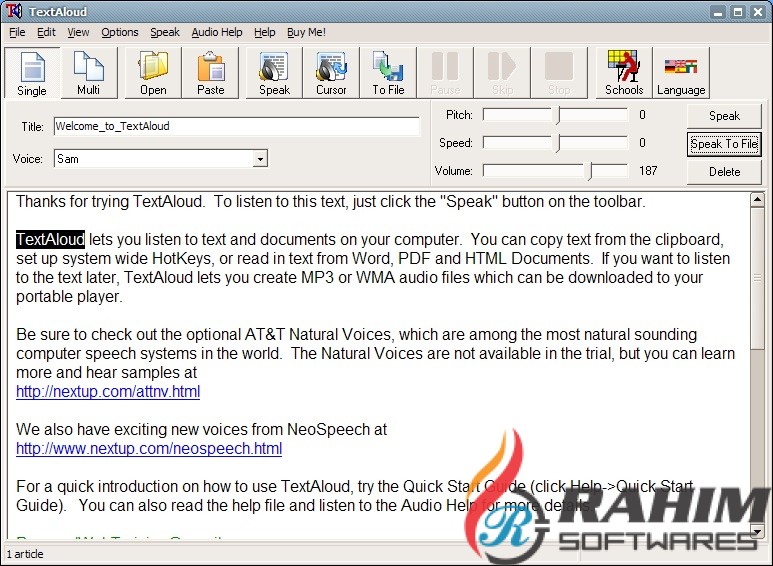The height and width of the screenshot is (566, 773).
Task: Click the Delete button
Action: point(724,172)
